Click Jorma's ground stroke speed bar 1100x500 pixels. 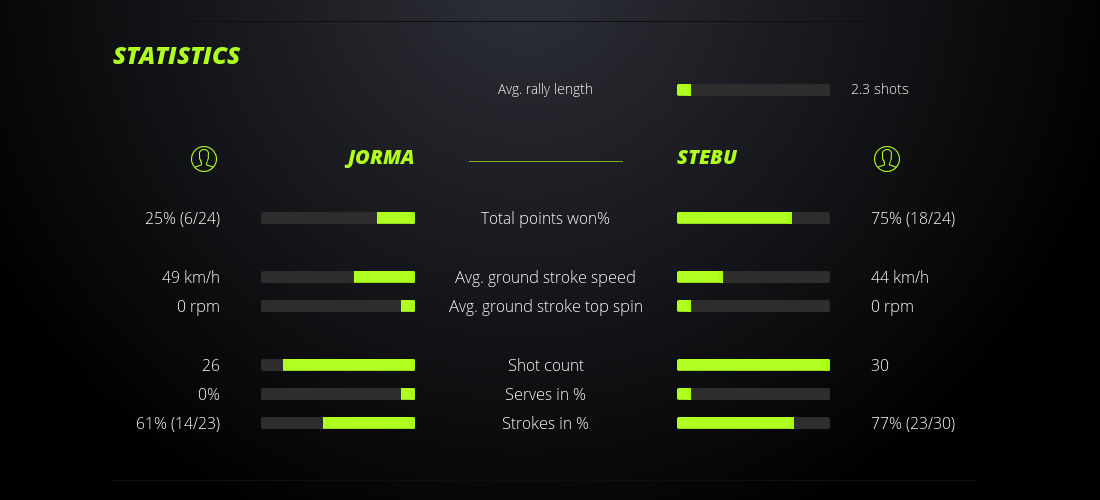pos(338,277)
